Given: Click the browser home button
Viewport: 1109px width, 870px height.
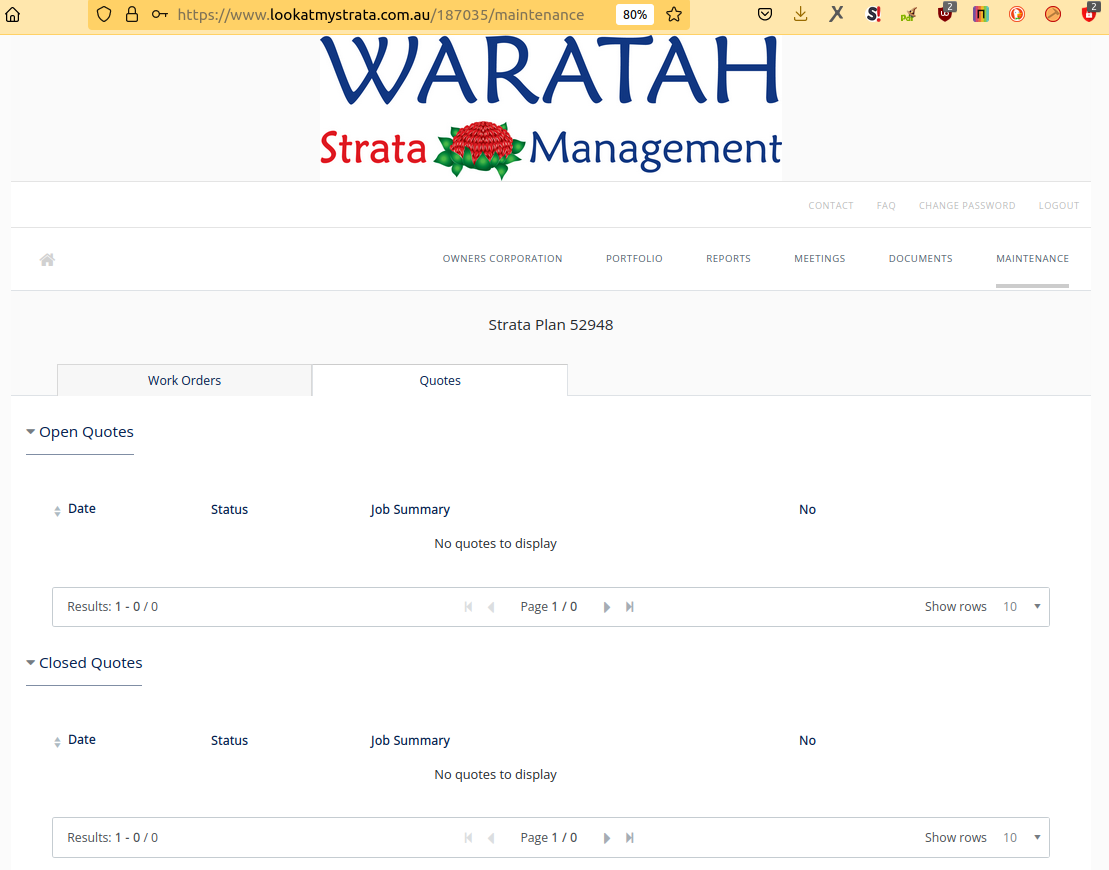Looking at the screenshot, I should click(x=13, y=14).
